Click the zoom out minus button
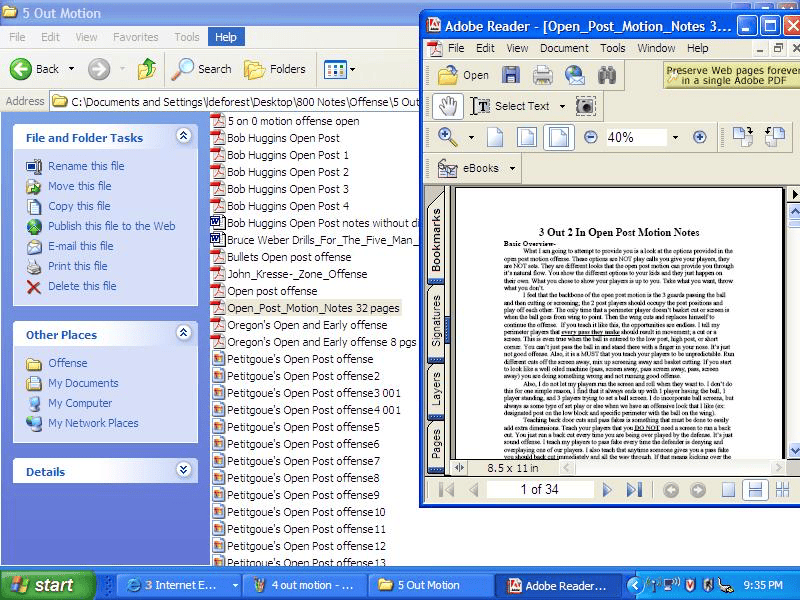The width and height of the screenshot is (800, 600). pos(590,137)
